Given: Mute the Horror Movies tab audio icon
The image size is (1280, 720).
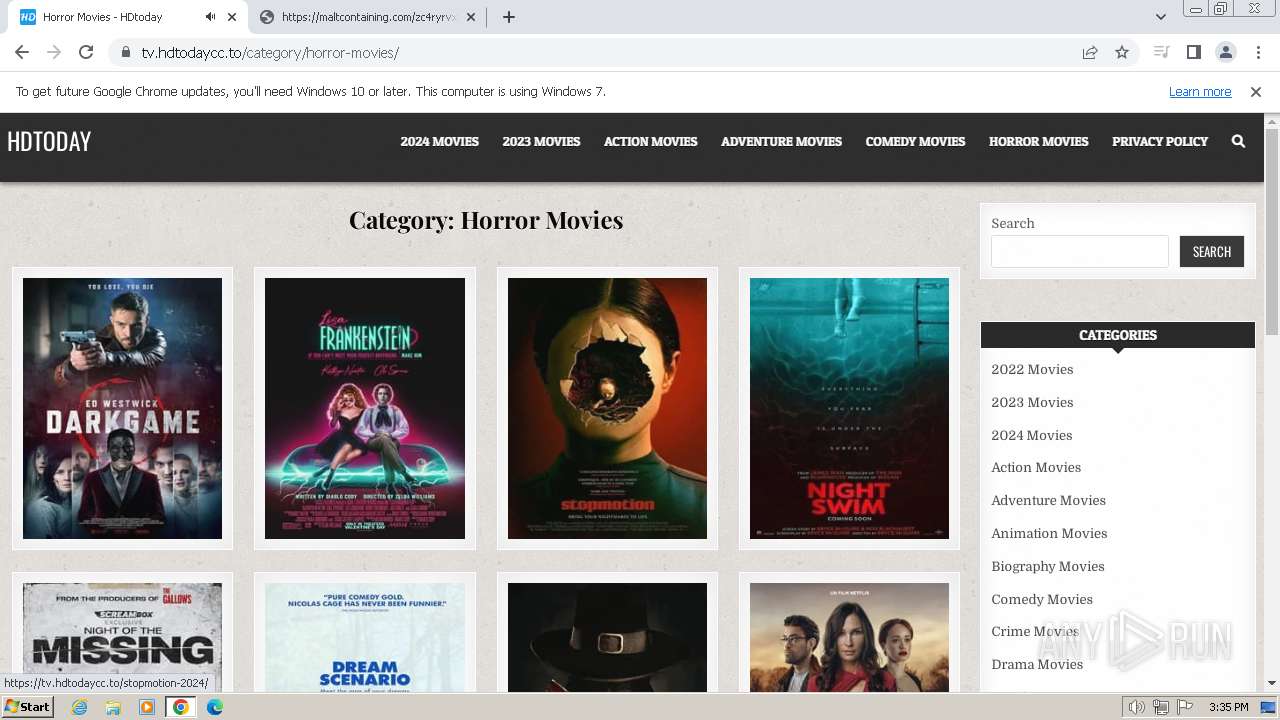Looking at the screenshot, I should point(210,17).
